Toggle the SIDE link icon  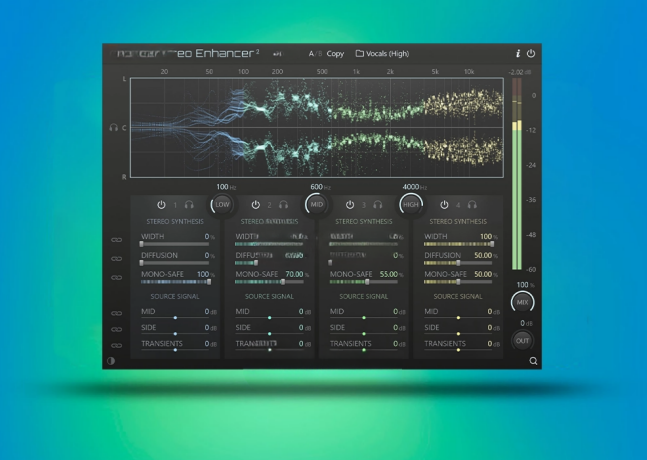pos(117,329)
